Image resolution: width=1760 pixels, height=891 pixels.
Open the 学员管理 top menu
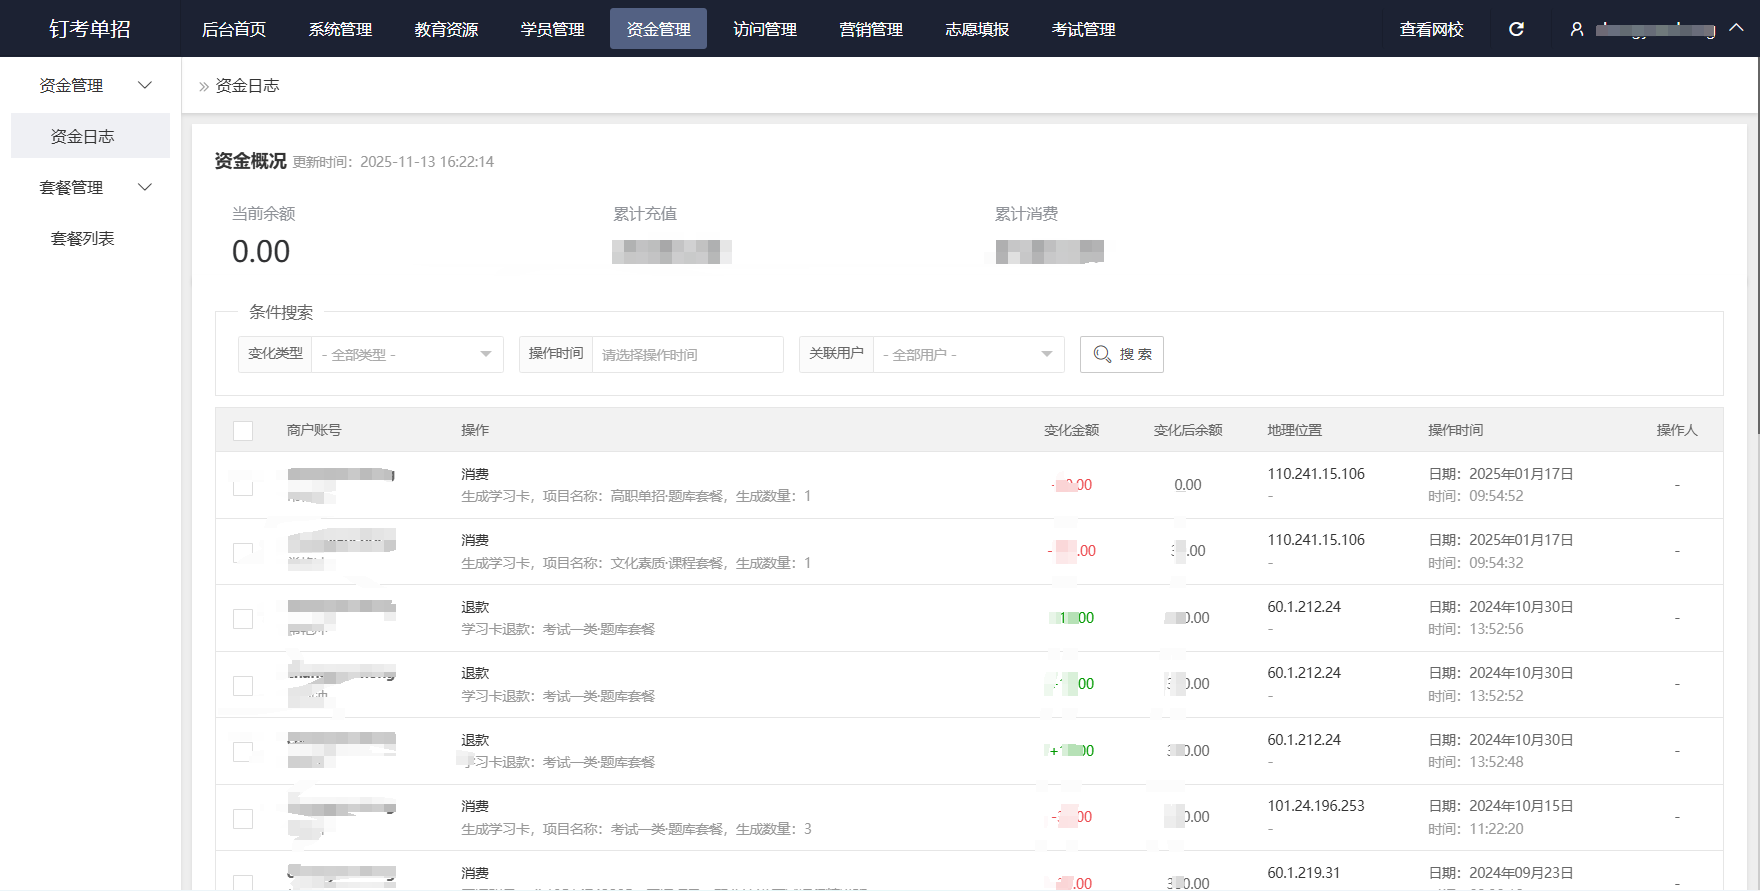[x=552, y=29]
